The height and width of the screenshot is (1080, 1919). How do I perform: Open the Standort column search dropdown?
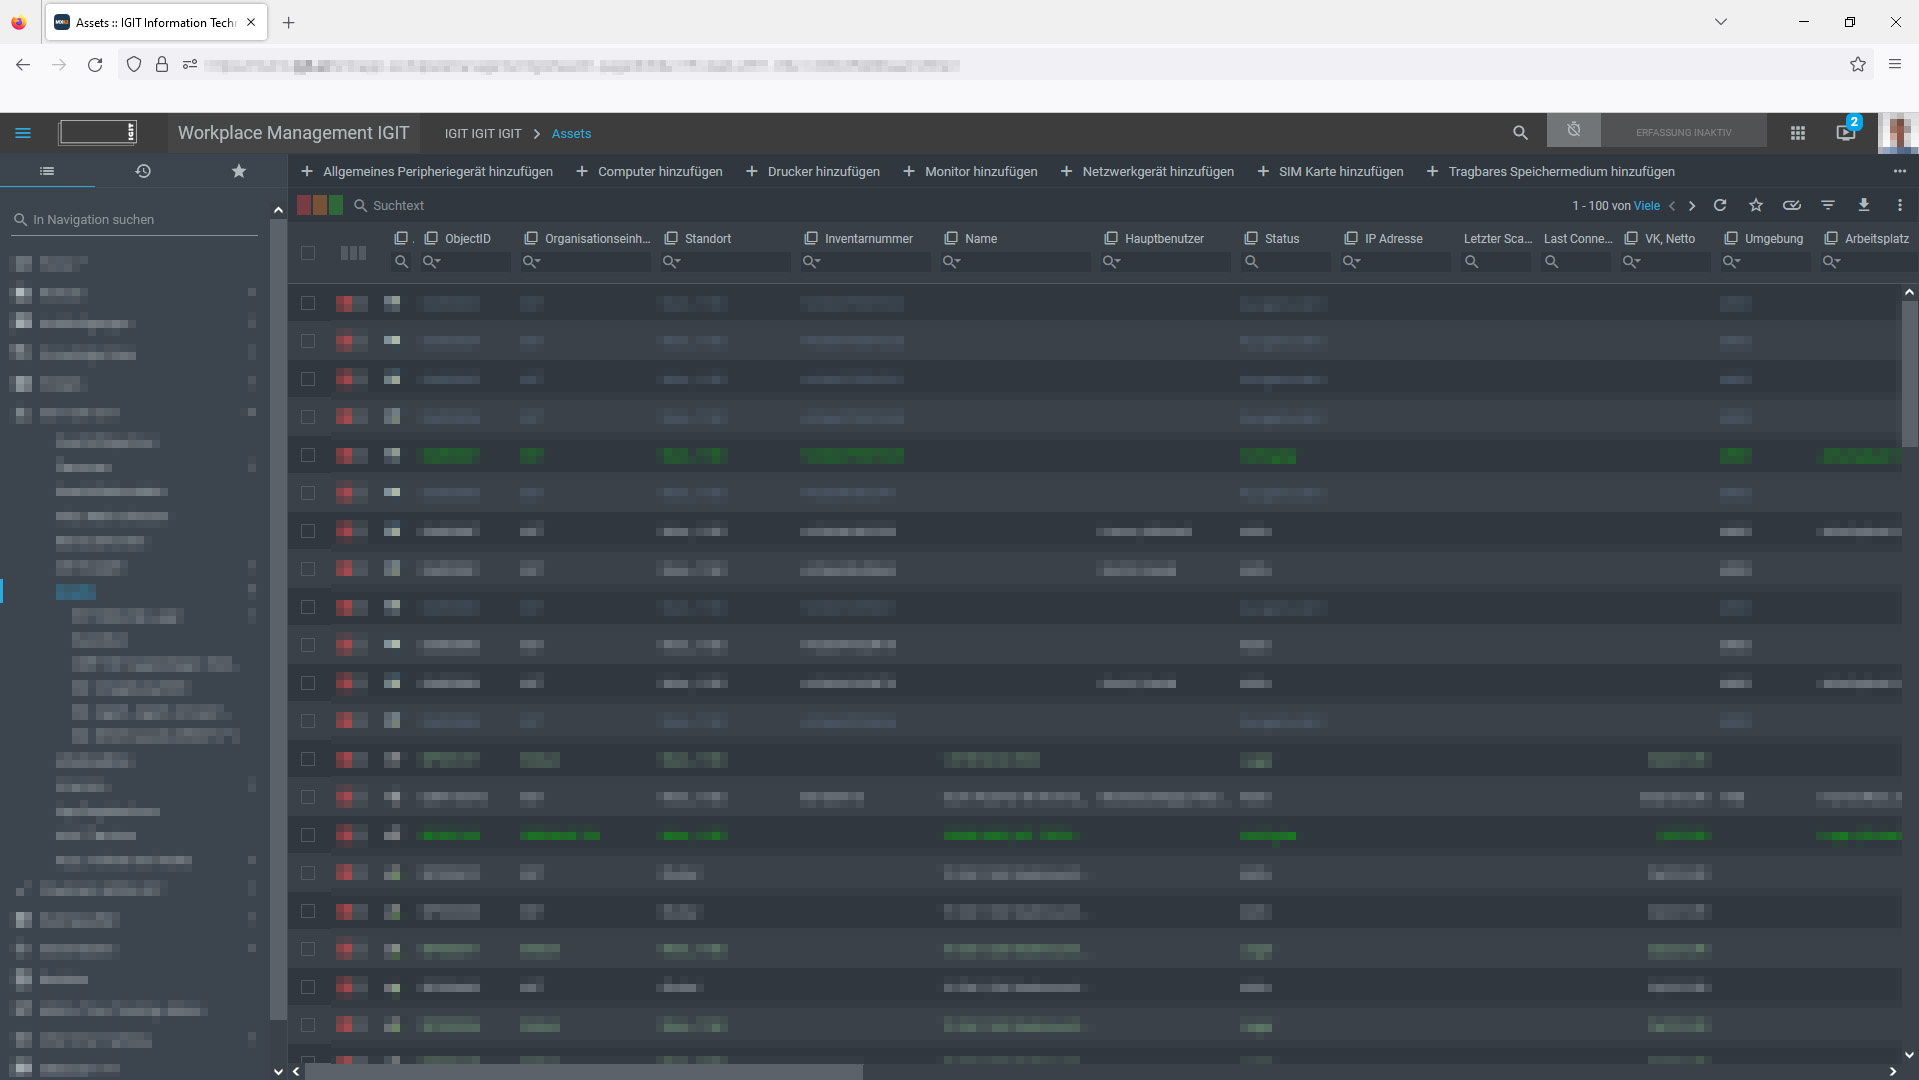[x=672, y=262]
